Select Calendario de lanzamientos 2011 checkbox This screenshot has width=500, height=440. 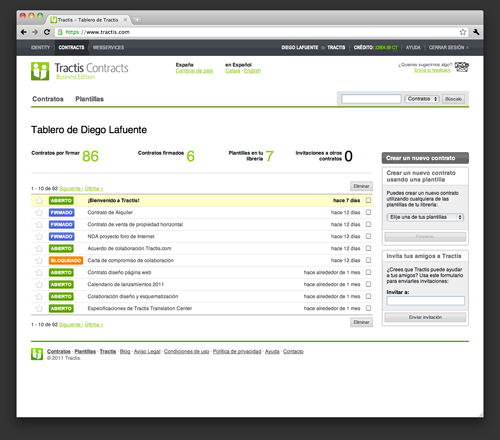368,284
